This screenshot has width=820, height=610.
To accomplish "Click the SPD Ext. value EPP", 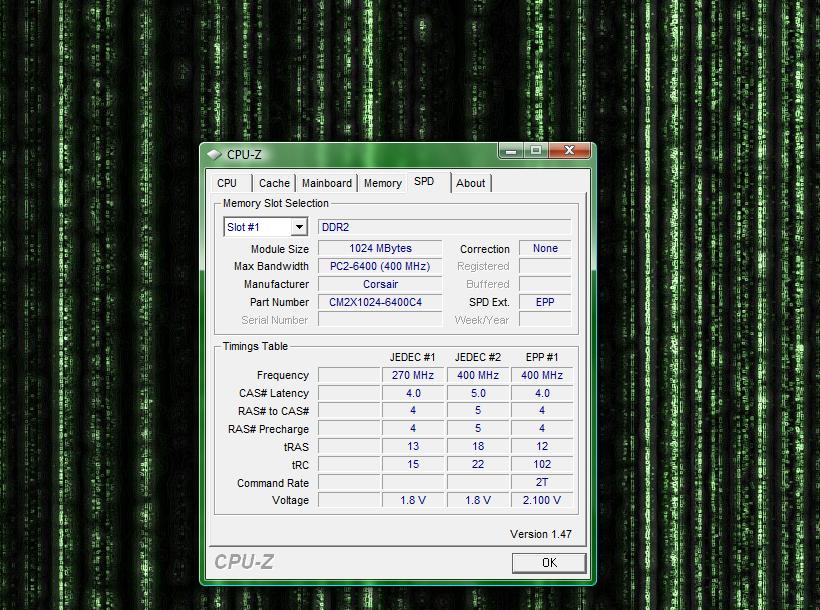I will click(x=545, y=302).
